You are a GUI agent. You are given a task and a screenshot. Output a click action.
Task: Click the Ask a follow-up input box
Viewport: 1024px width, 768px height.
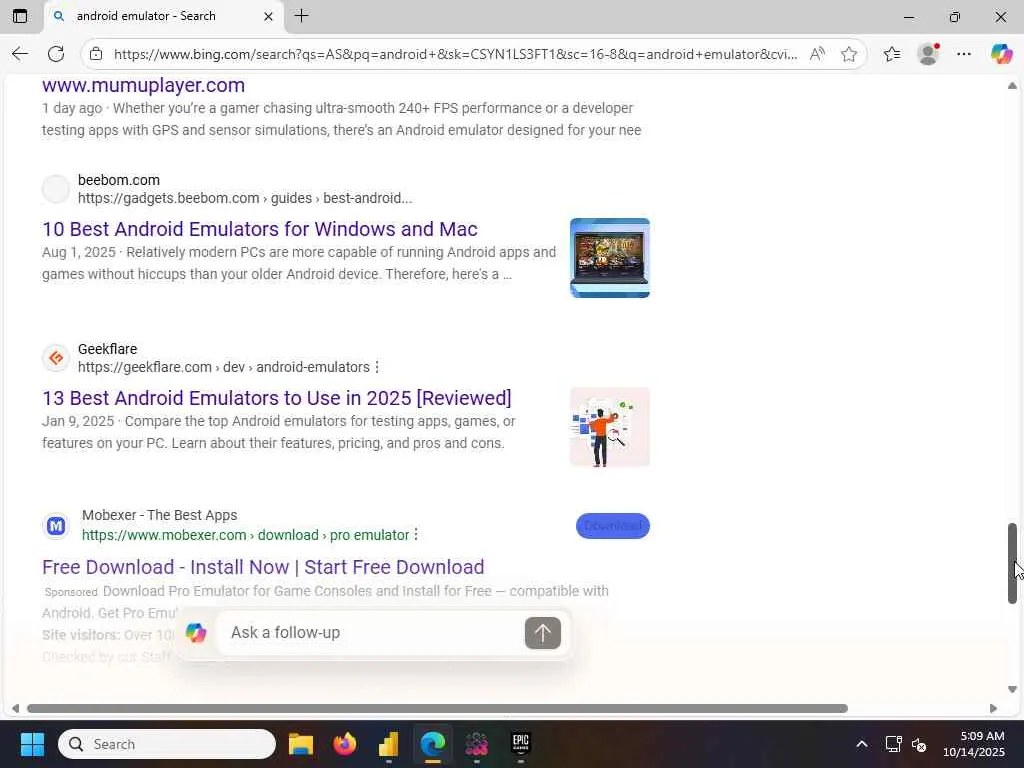(372, 633)
